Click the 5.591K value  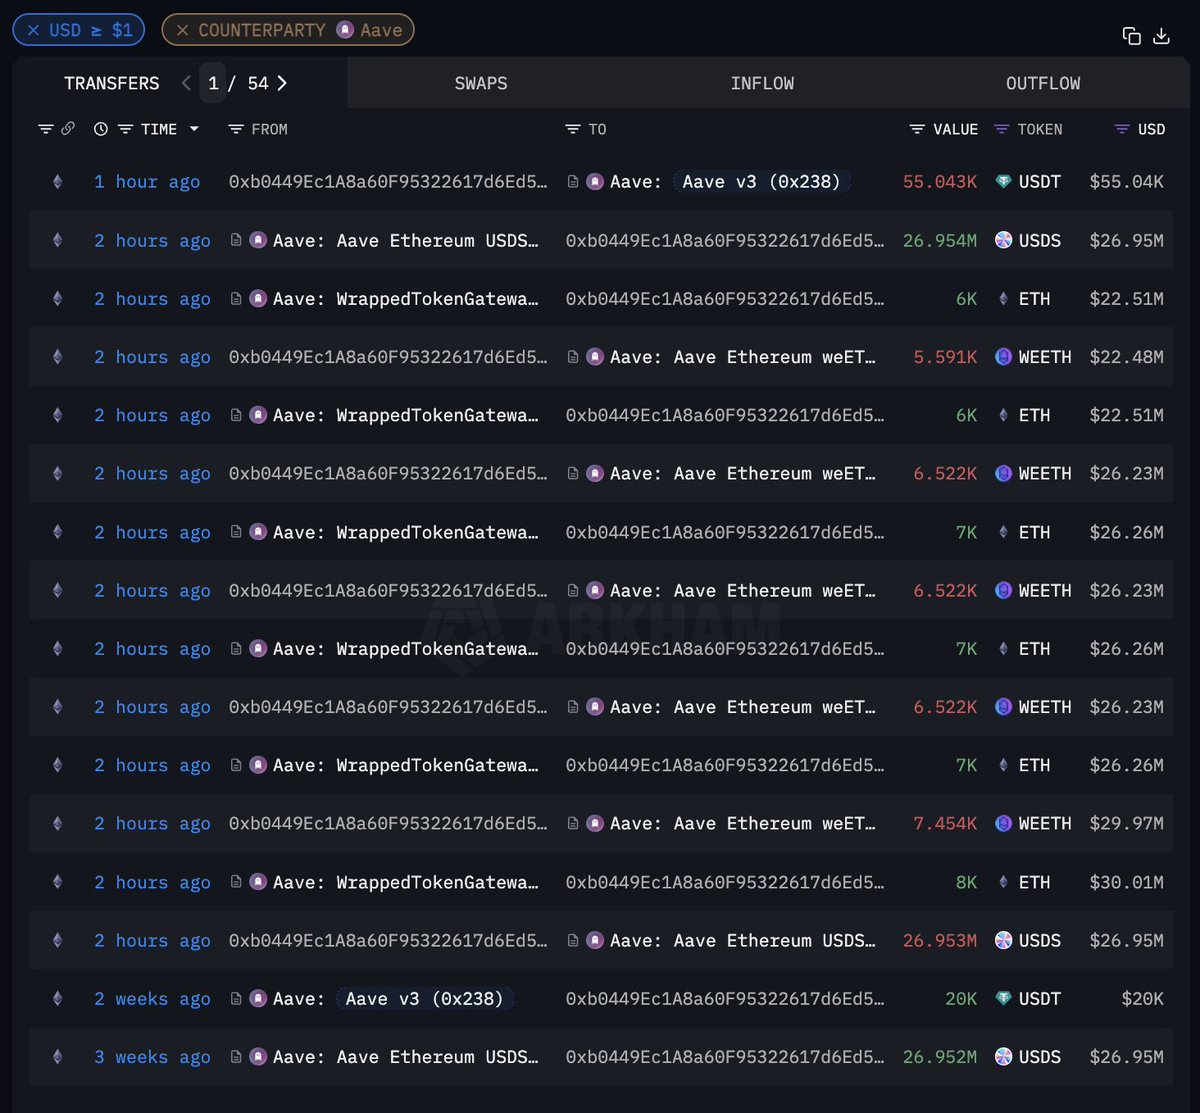(x=945, y=357)
